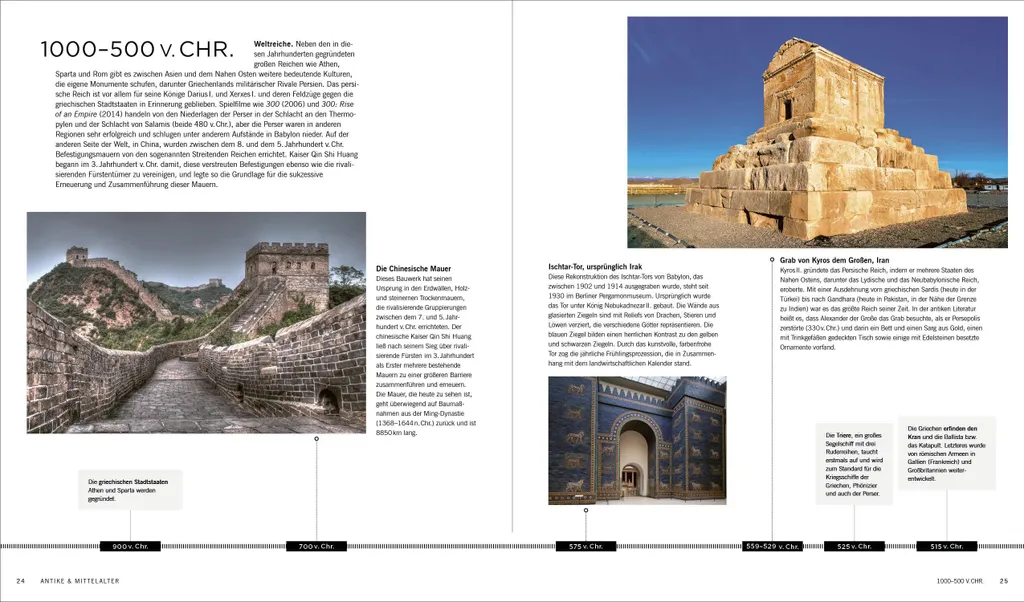The image size is (1024, 602).
Task: Click the heading '1000–500 v. CHR.'
Action: click(137, 50)
